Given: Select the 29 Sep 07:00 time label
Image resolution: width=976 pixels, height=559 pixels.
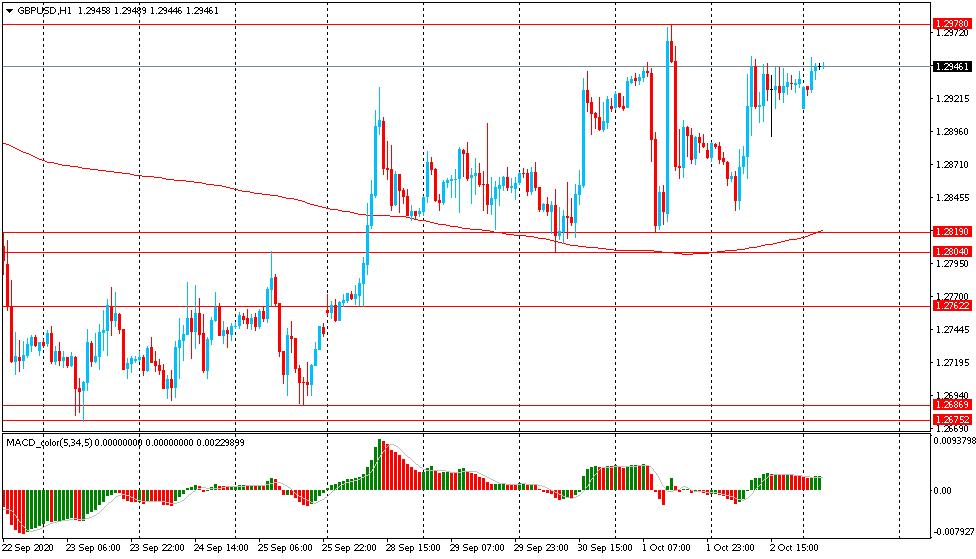Looking at the screenshot, I should point(477,548).
